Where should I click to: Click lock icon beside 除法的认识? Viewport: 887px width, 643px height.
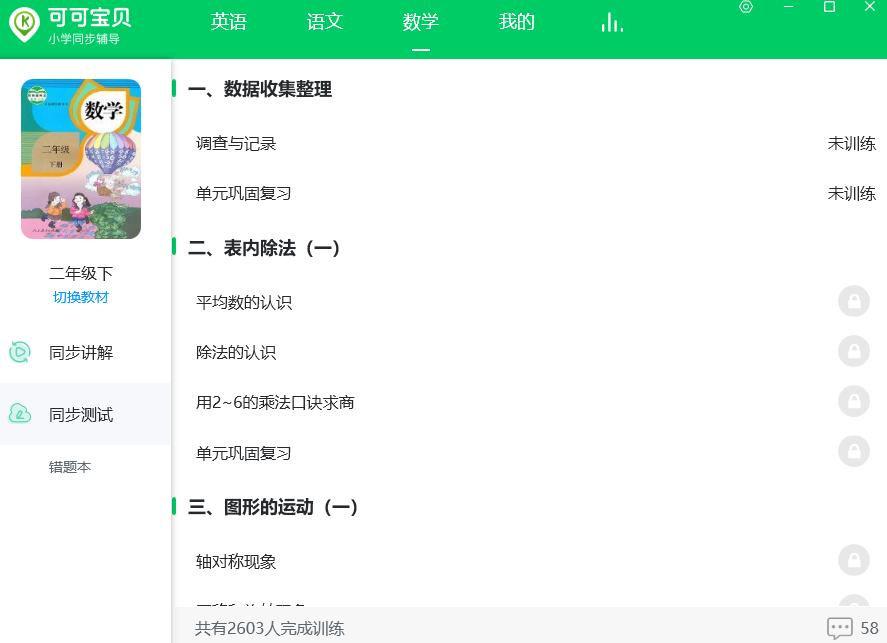point(854,351)
